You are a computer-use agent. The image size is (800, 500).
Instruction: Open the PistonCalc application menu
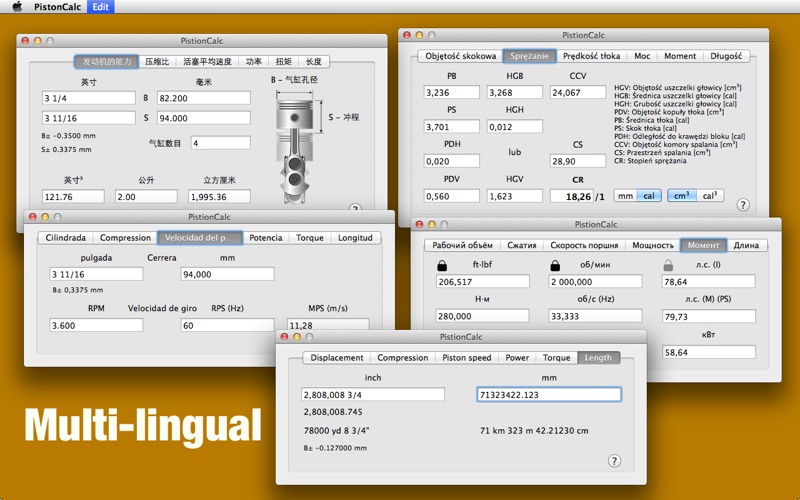point(57,7)
